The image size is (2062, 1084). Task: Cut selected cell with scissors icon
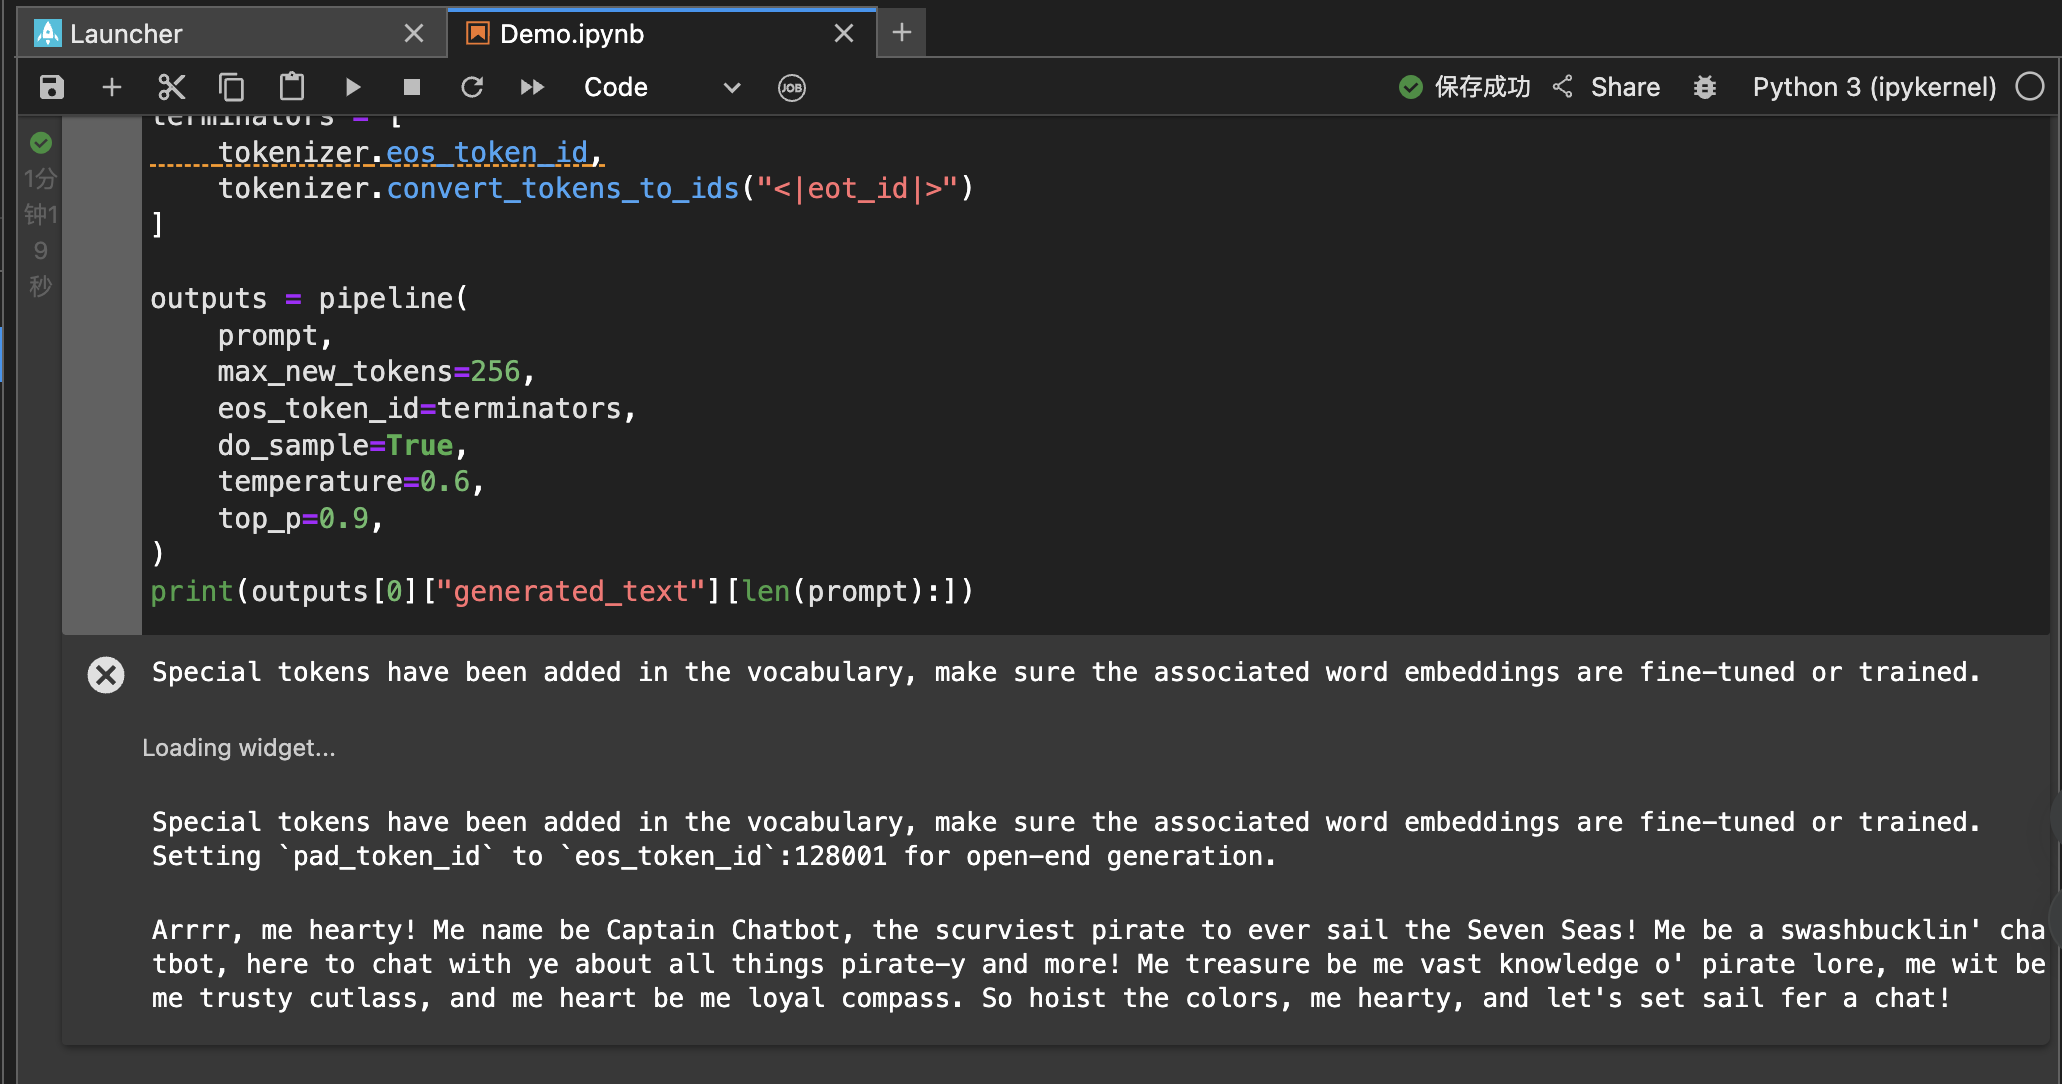click(172, 87)
